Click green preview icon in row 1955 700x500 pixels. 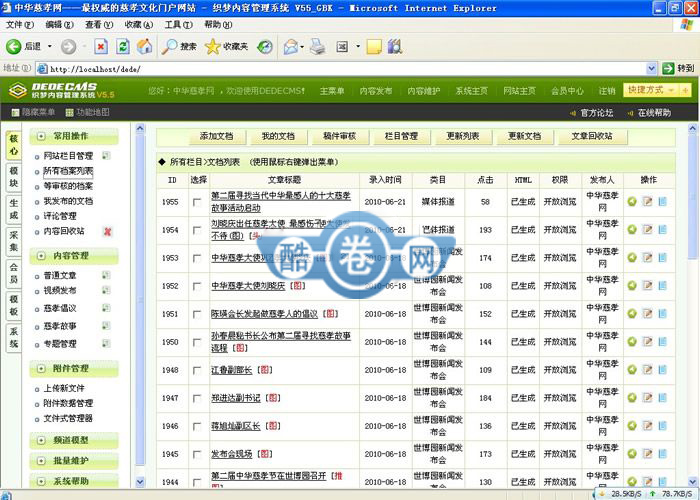pyautogui.click(x=632, y=202)
